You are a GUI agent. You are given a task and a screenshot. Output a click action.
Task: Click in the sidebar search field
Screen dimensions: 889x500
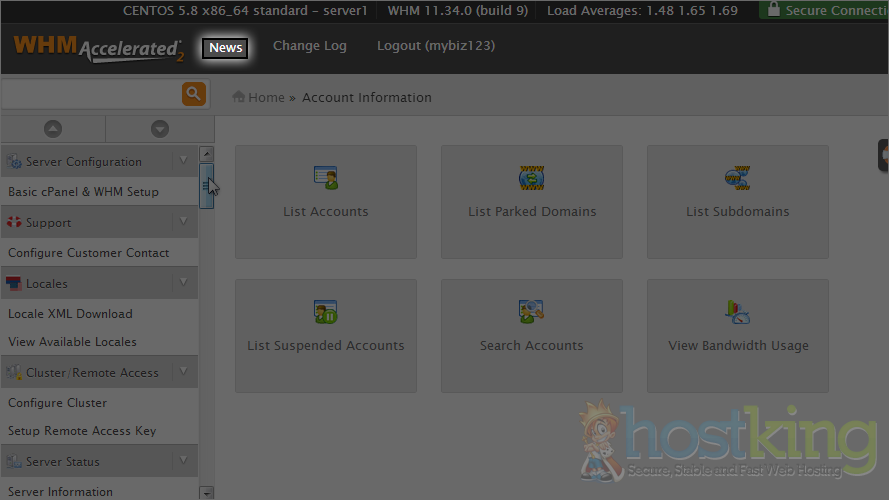pos(90,94)
